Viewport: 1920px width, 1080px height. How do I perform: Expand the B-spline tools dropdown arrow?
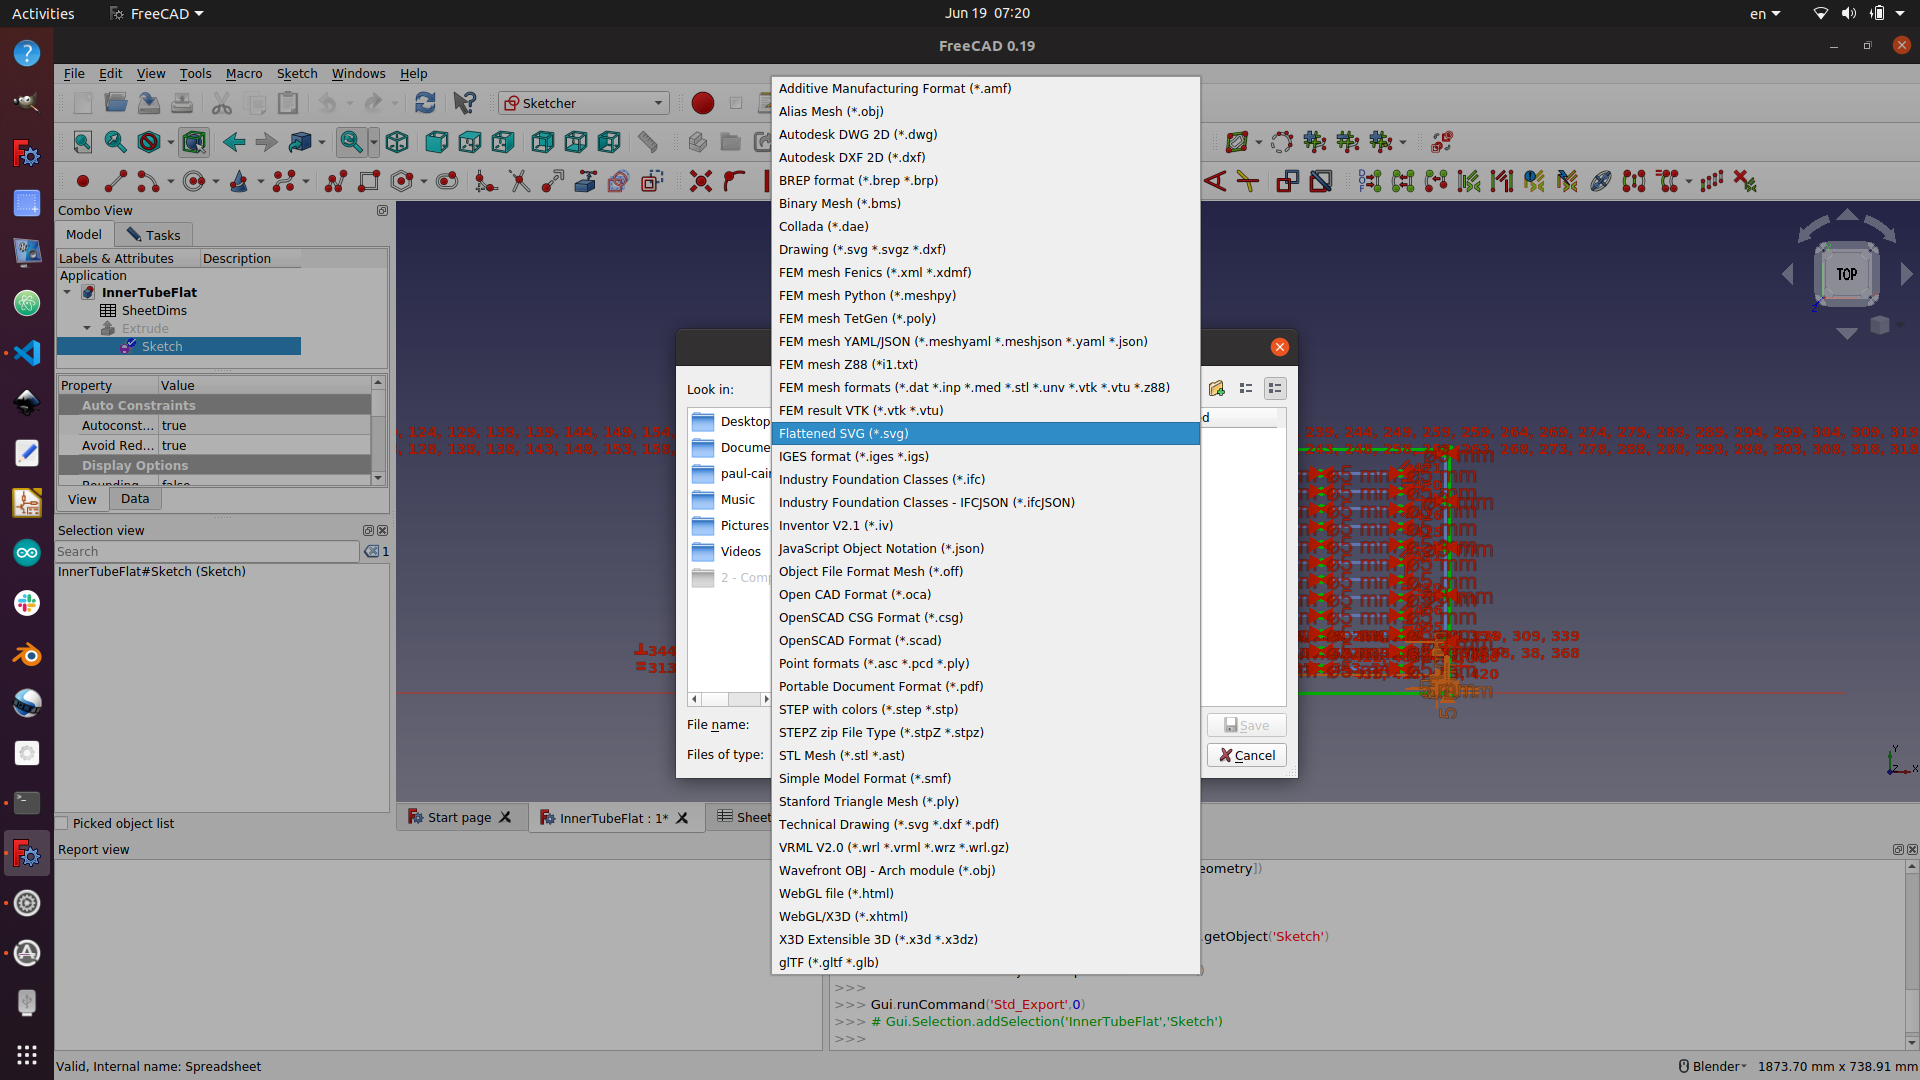pyautogui.click(x=306, y=181)
